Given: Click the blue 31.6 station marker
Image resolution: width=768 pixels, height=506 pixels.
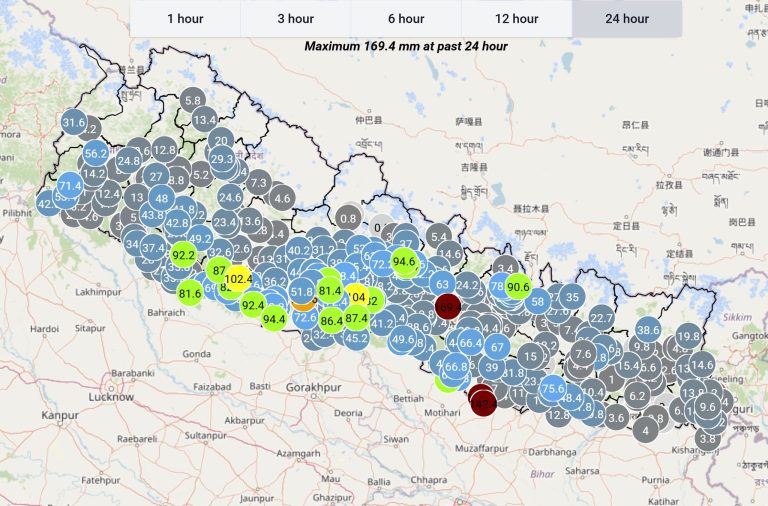Looking at the screenshot, I should point(74,123).
